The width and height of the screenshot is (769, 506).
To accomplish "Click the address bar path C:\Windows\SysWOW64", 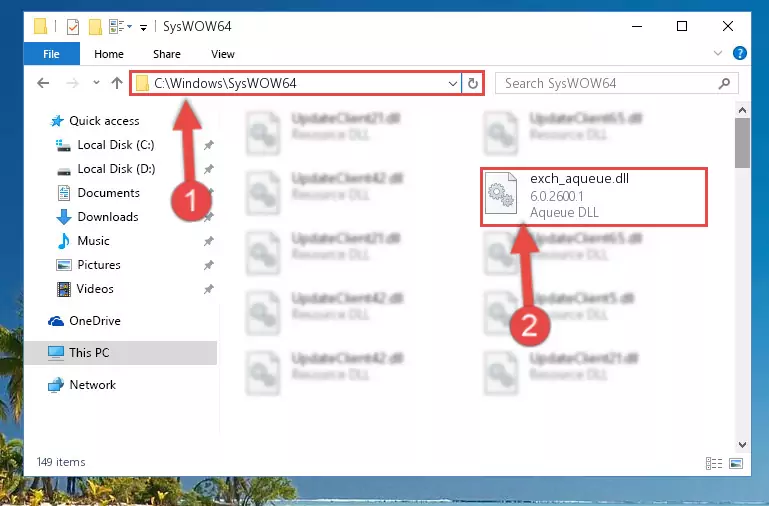I will [x=225, y=83].
